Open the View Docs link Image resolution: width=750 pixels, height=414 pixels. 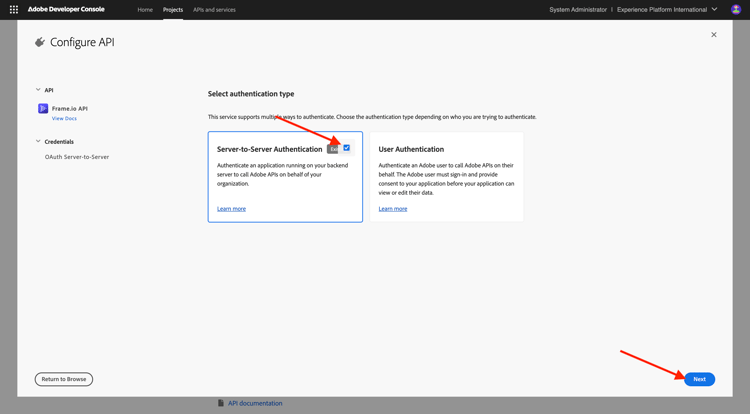(64, 119)
